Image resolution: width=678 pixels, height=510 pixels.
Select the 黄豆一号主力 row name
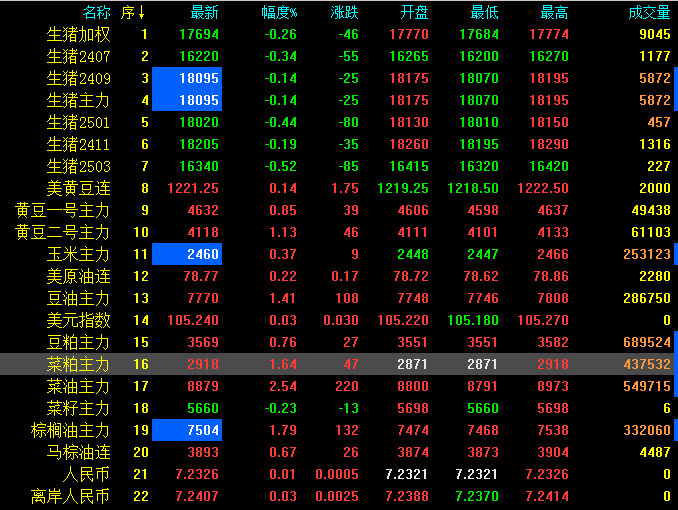(x=63, y=211)
